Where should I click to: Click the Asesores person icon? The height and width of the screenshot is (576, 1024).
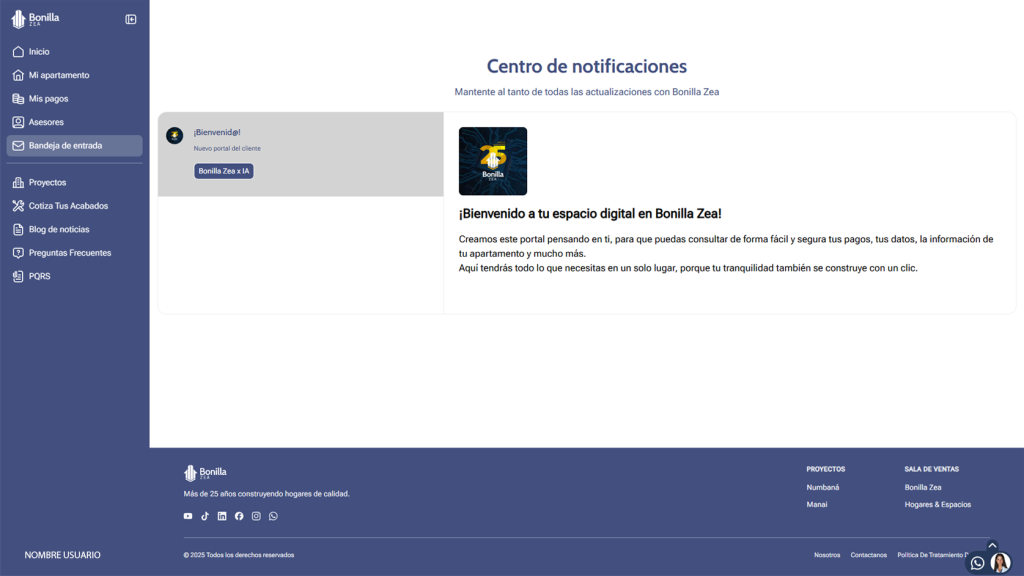pyautogui.click(x=18, y=122)
